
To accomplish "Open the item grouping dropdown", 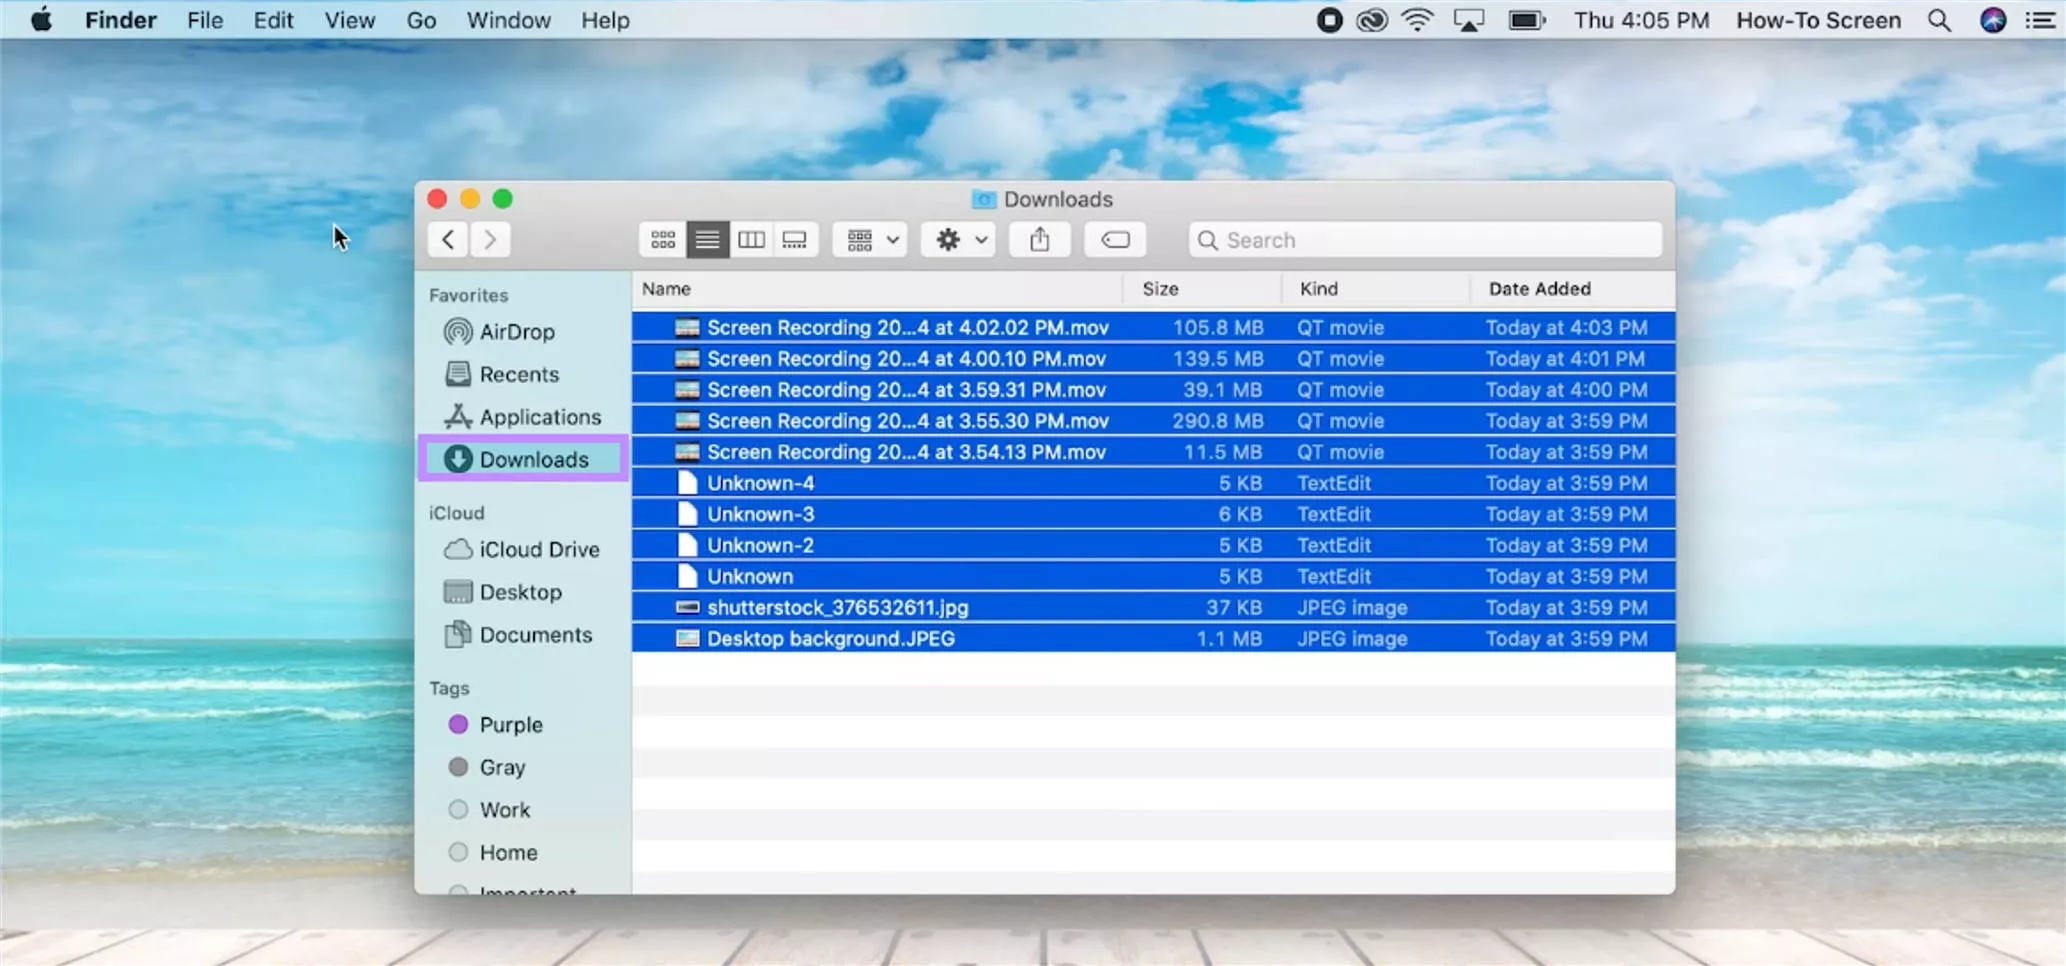I will coord(868,239).
